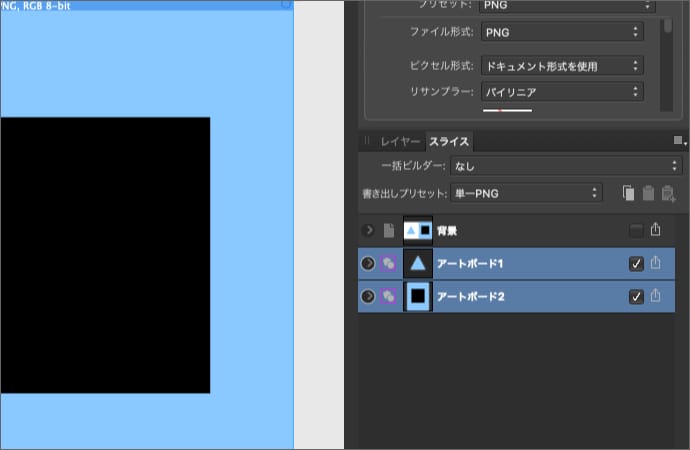Image resolution: width=690 pixels, height=450 pixels.
Task: Click the export icon on the アートボード2 row
Action: (x=656, y=296)
